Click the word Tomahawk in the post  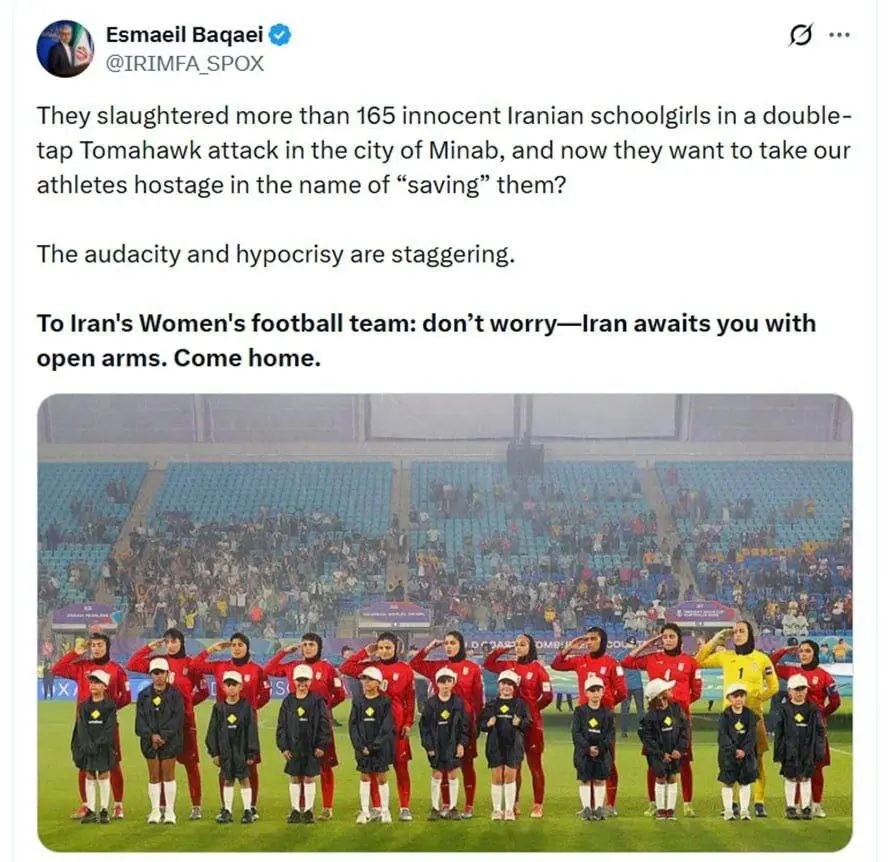pos(140,150)
